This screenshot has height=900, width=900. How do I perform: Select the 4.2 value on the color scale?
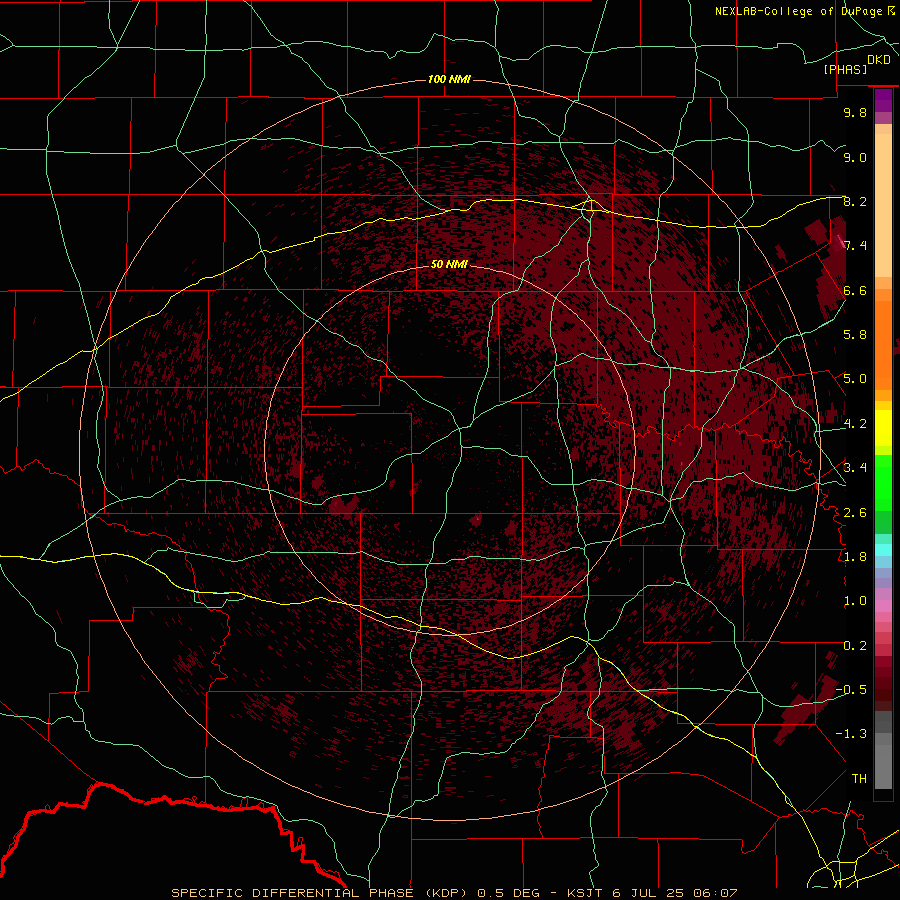tap(855, 424)
